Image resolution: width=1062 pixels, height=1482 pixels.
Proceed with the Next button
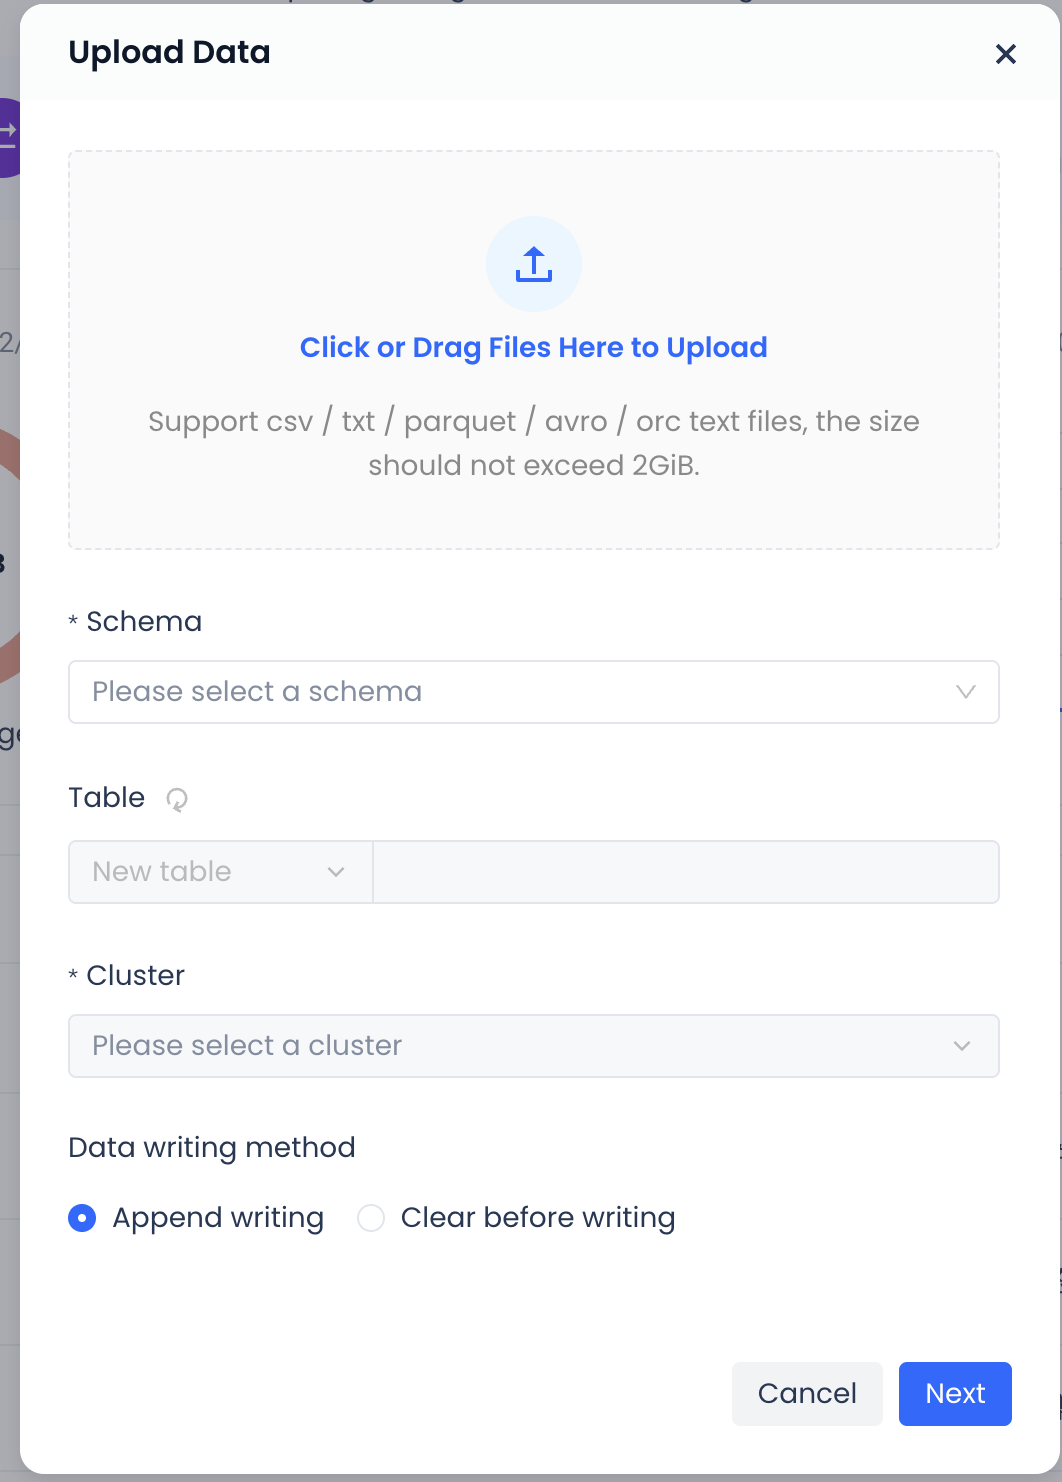[955, 1393]
